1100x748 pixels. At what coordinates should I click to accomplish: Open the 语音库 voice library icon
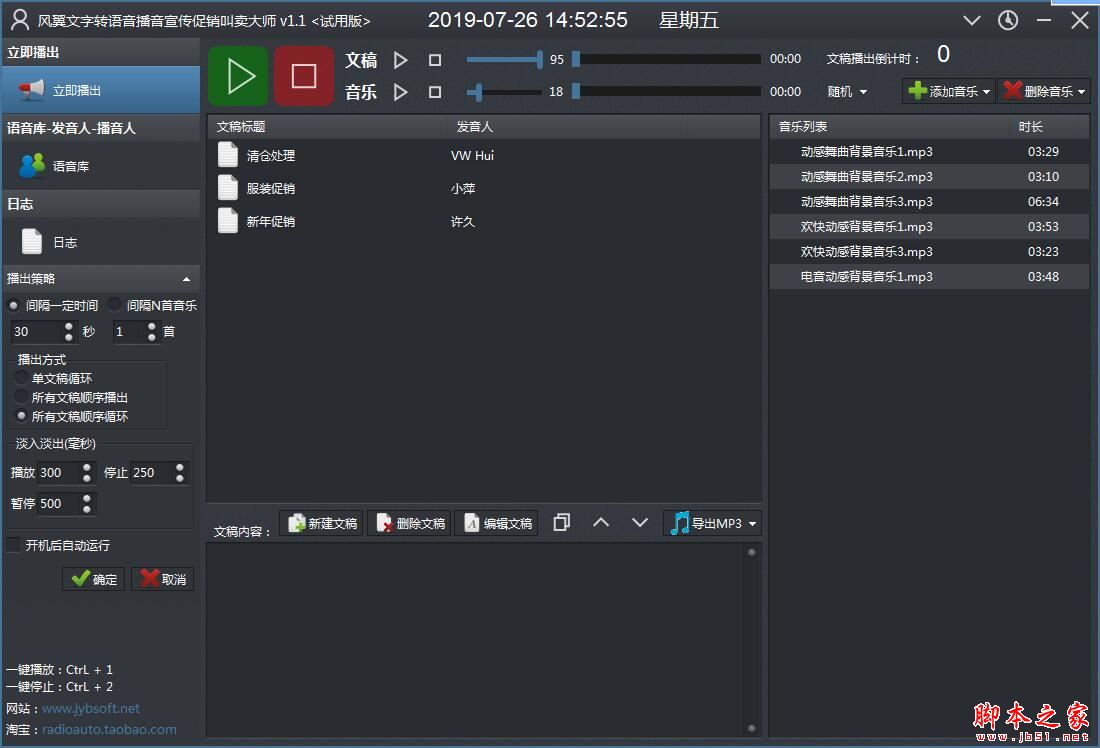coord(32,166)
